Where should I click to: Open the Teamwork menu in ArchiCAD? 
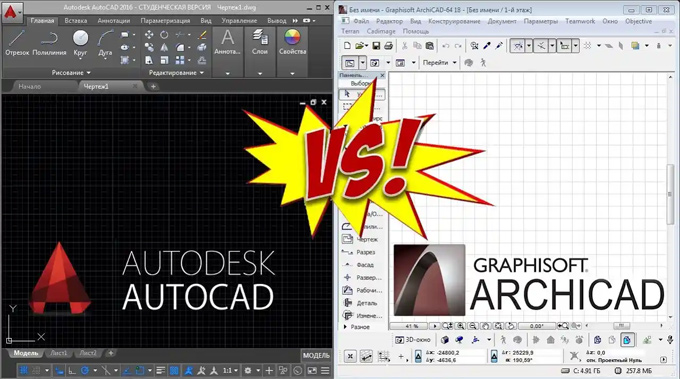[580, 21]
